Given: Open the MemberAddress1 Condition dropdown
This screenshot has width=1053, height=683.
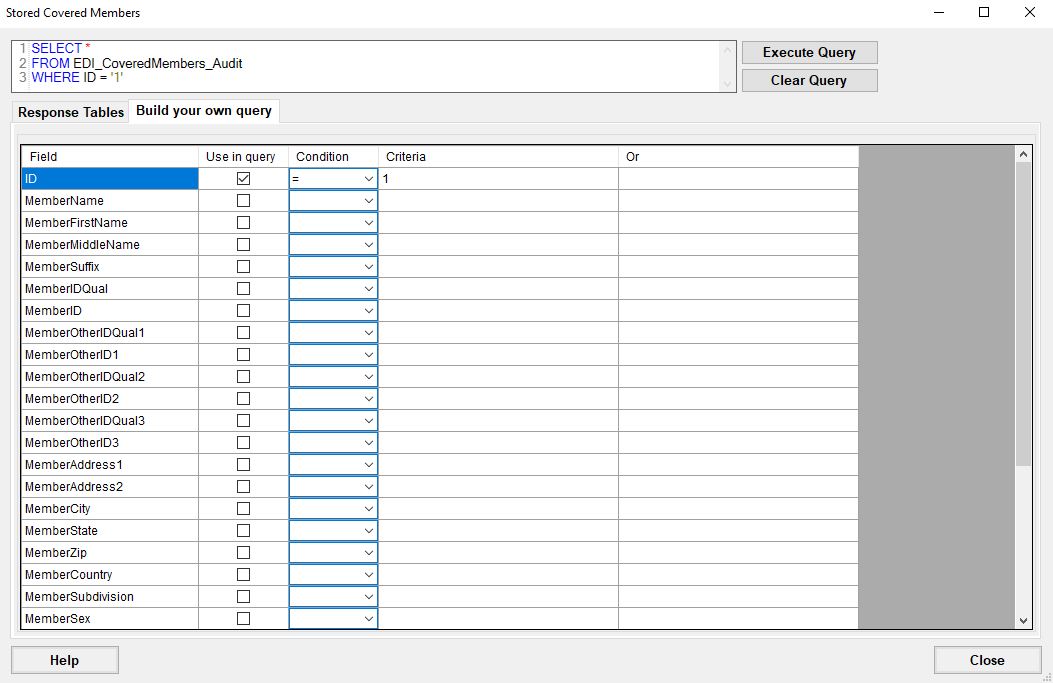Looking at the screenshot, I should coord(369,465).
